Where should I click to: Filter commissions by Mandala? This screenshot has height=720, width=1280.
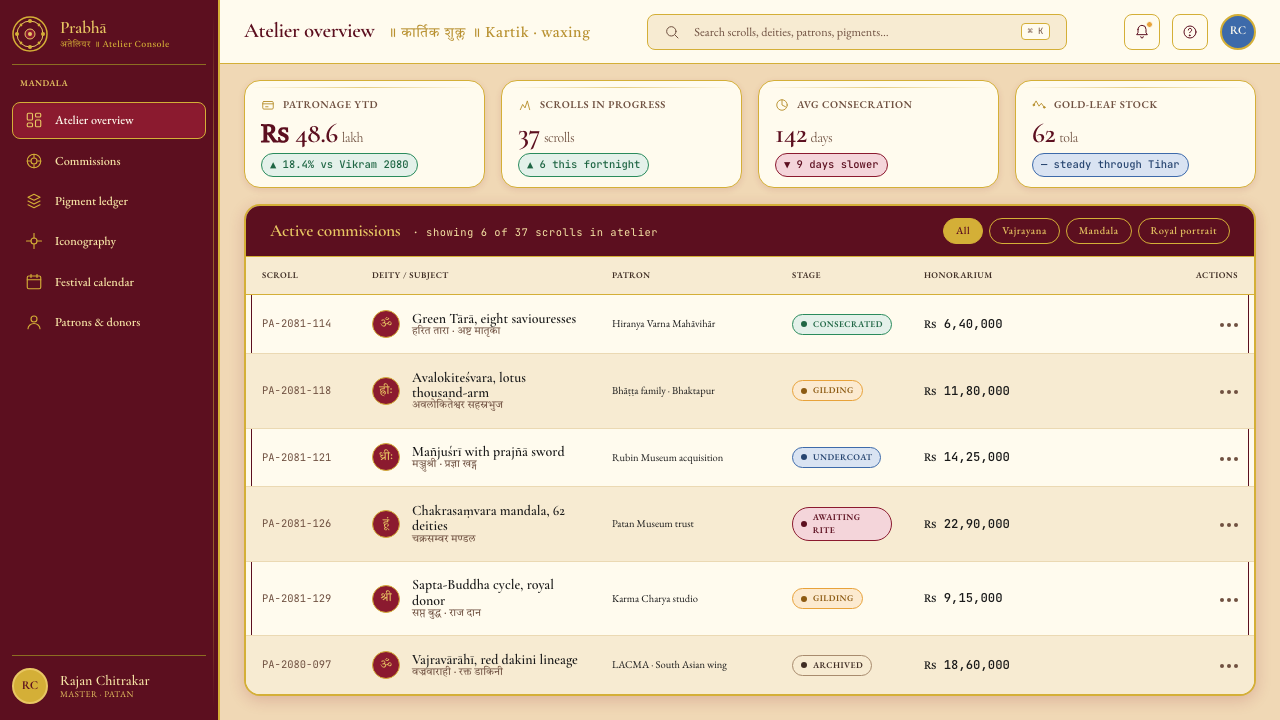(1099, 231)
